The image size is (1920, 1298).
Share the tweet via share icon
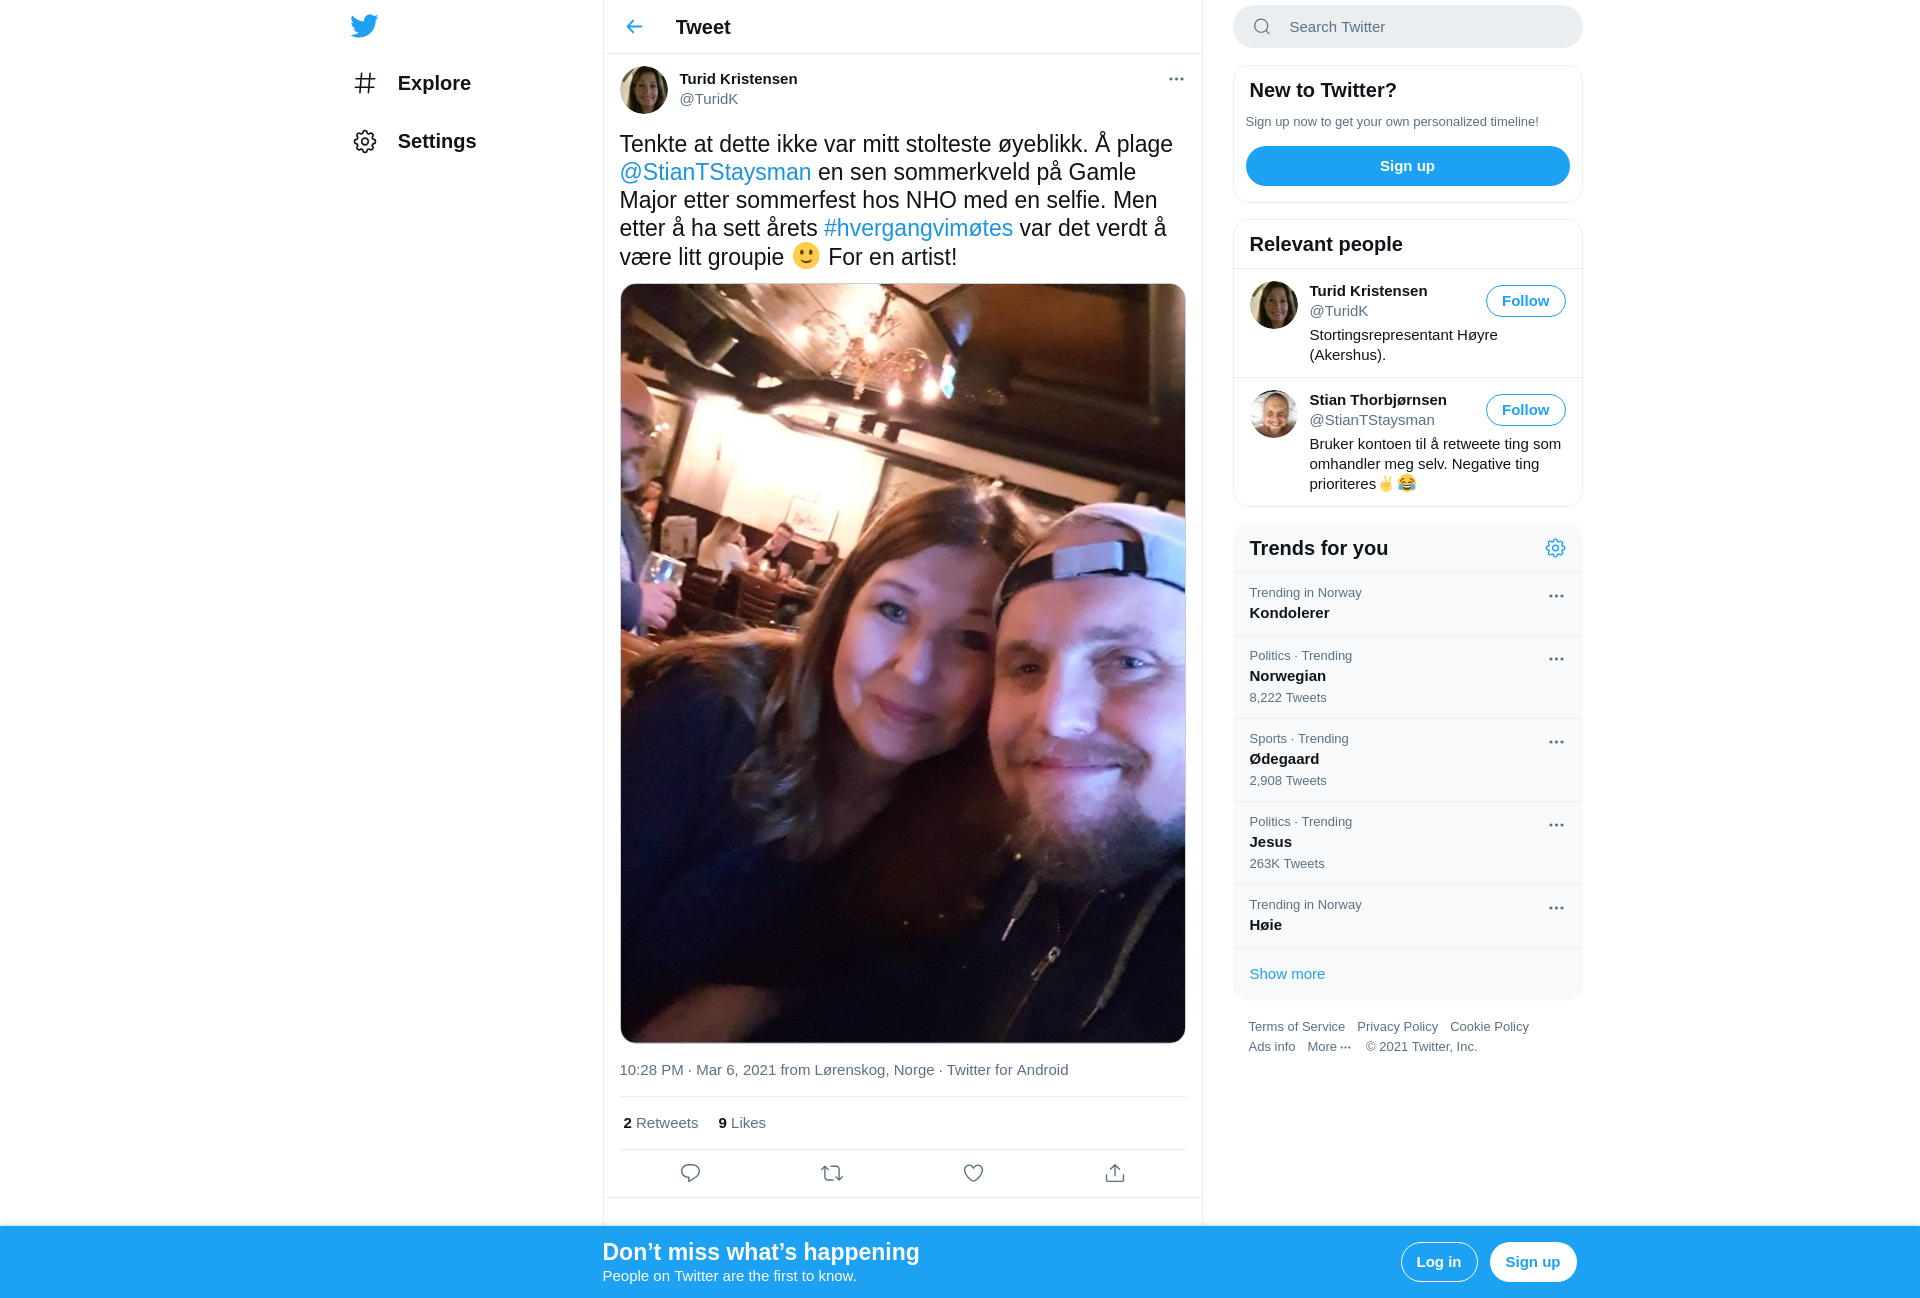pos(1115,1173)
